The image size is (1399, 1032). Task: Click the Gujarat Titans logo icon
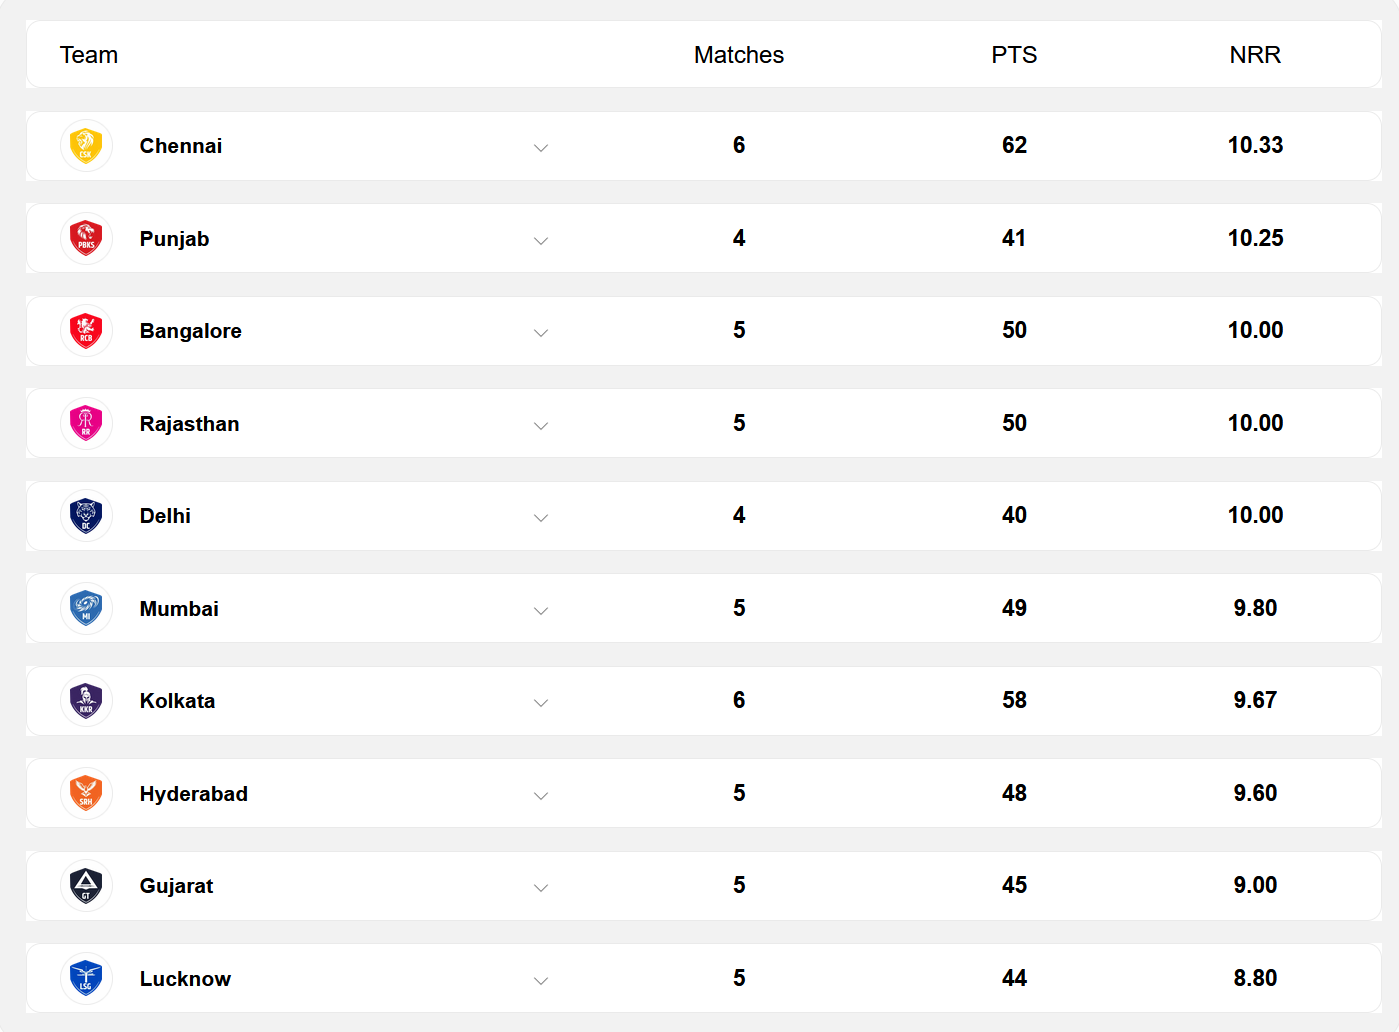point(86,886)
